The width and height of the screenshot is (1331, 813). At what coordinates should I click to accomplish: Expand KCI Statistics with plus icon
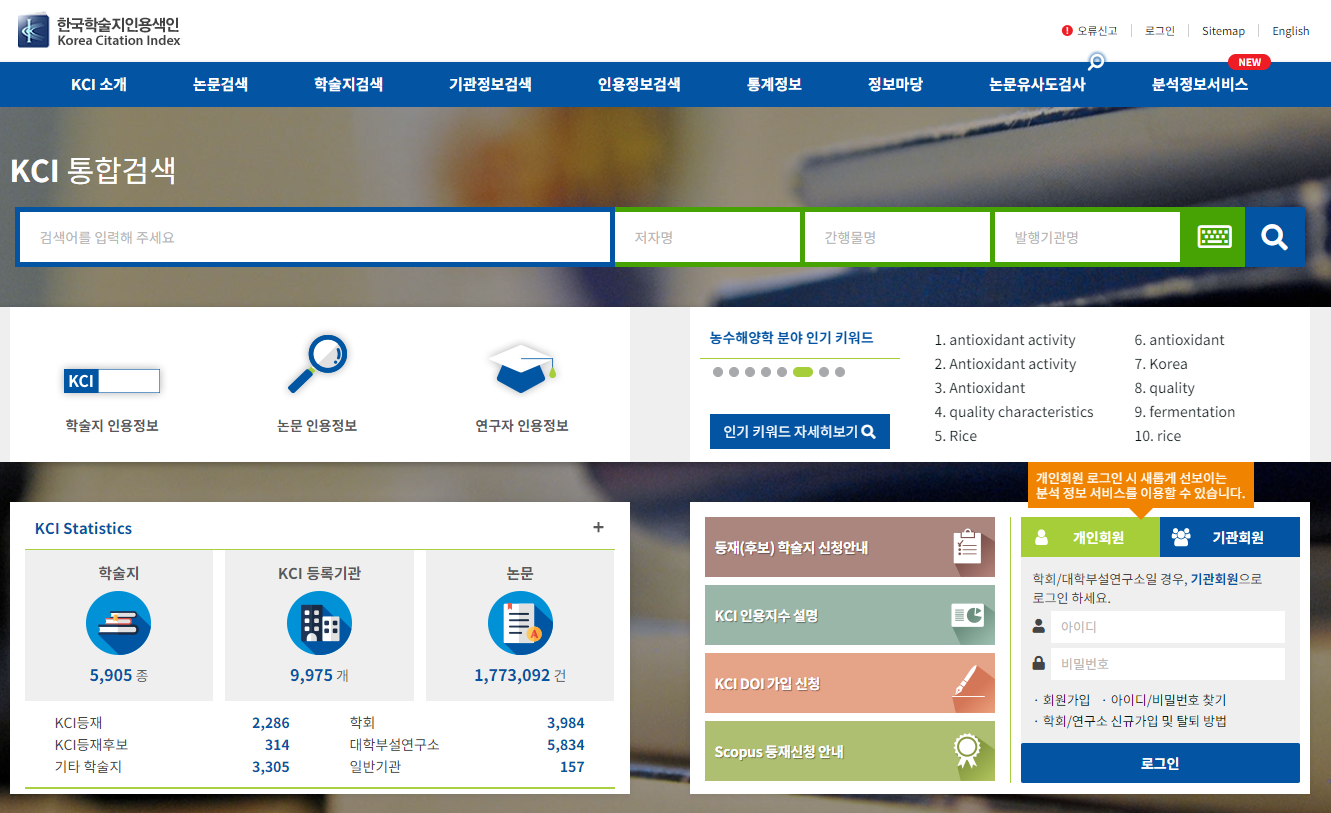(x=598, y=527)
